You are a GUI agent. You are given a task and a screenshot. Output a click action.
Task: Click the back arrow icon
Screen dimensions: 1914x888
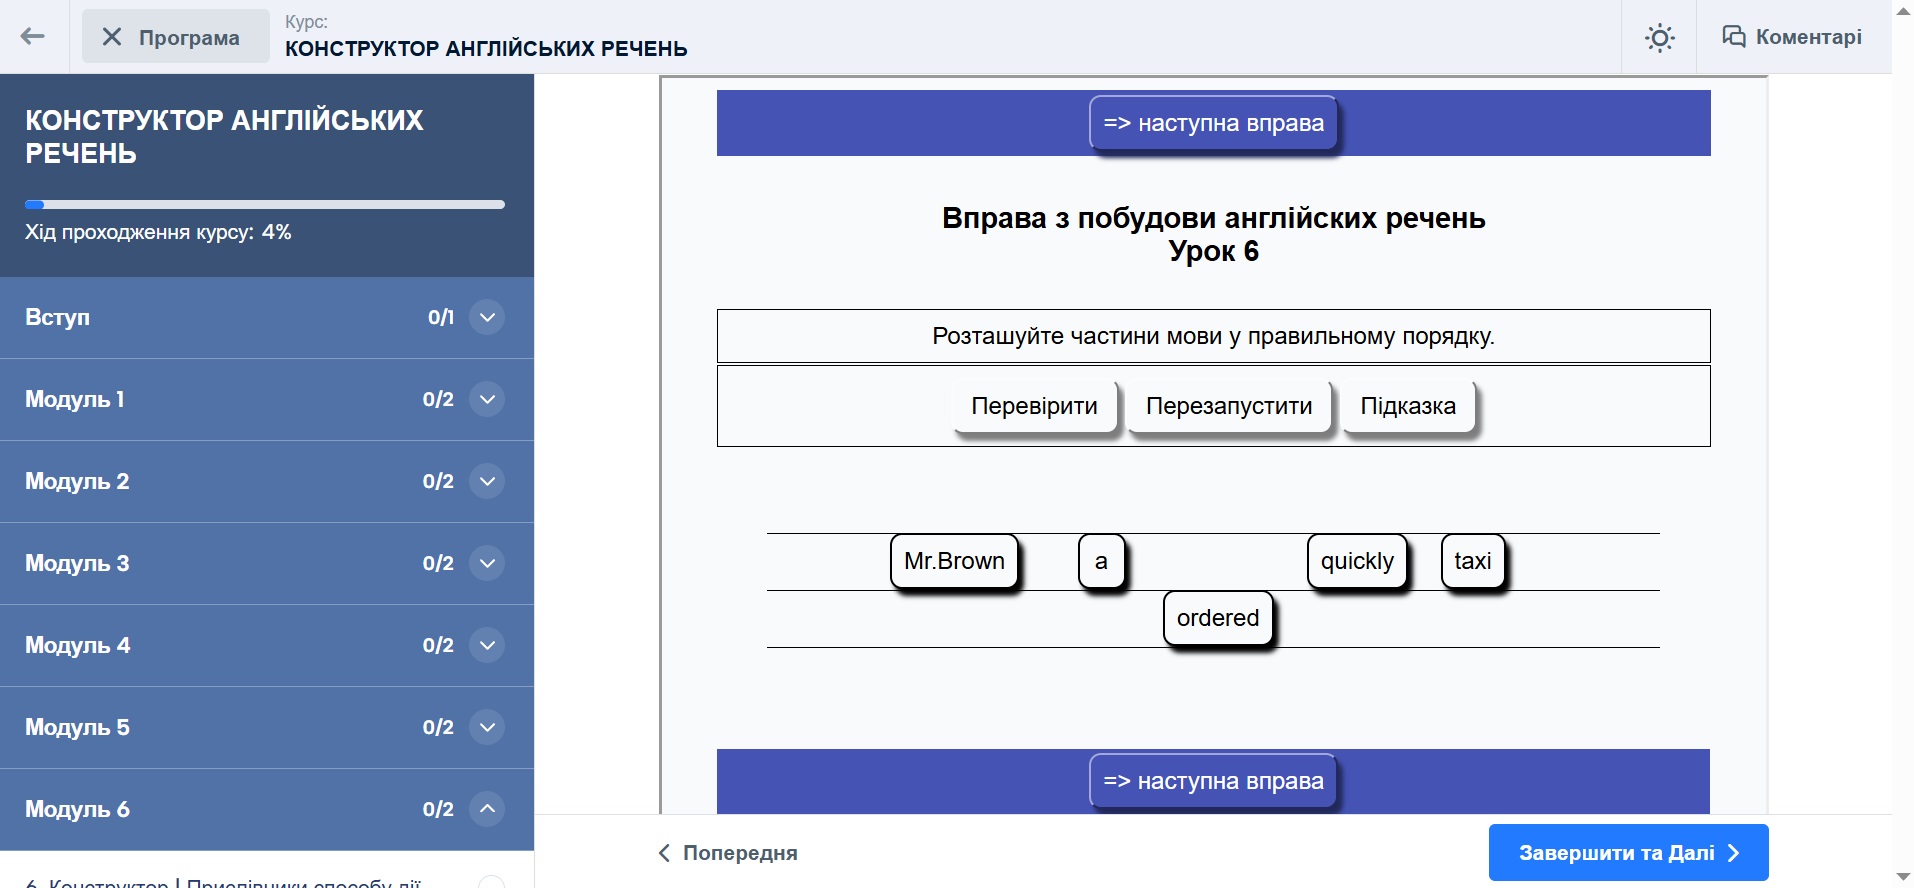pyautogui.click(x=33, y=37)
